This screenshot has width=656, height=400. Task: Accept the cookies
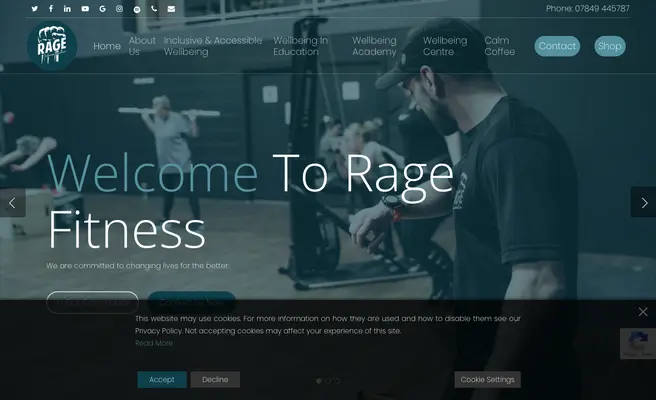[162, 380]
